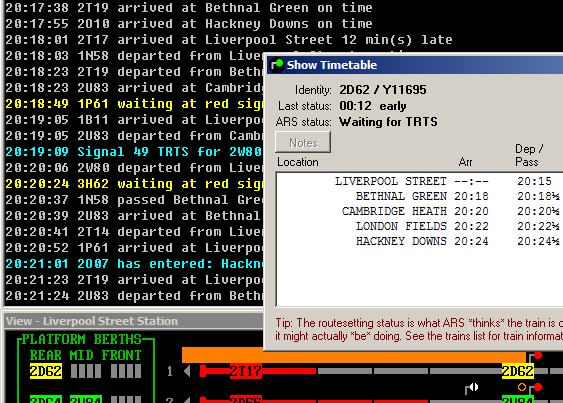Click the red platform 1 starting signal
This screenshot has width=563, height=403.
point(538,356)
